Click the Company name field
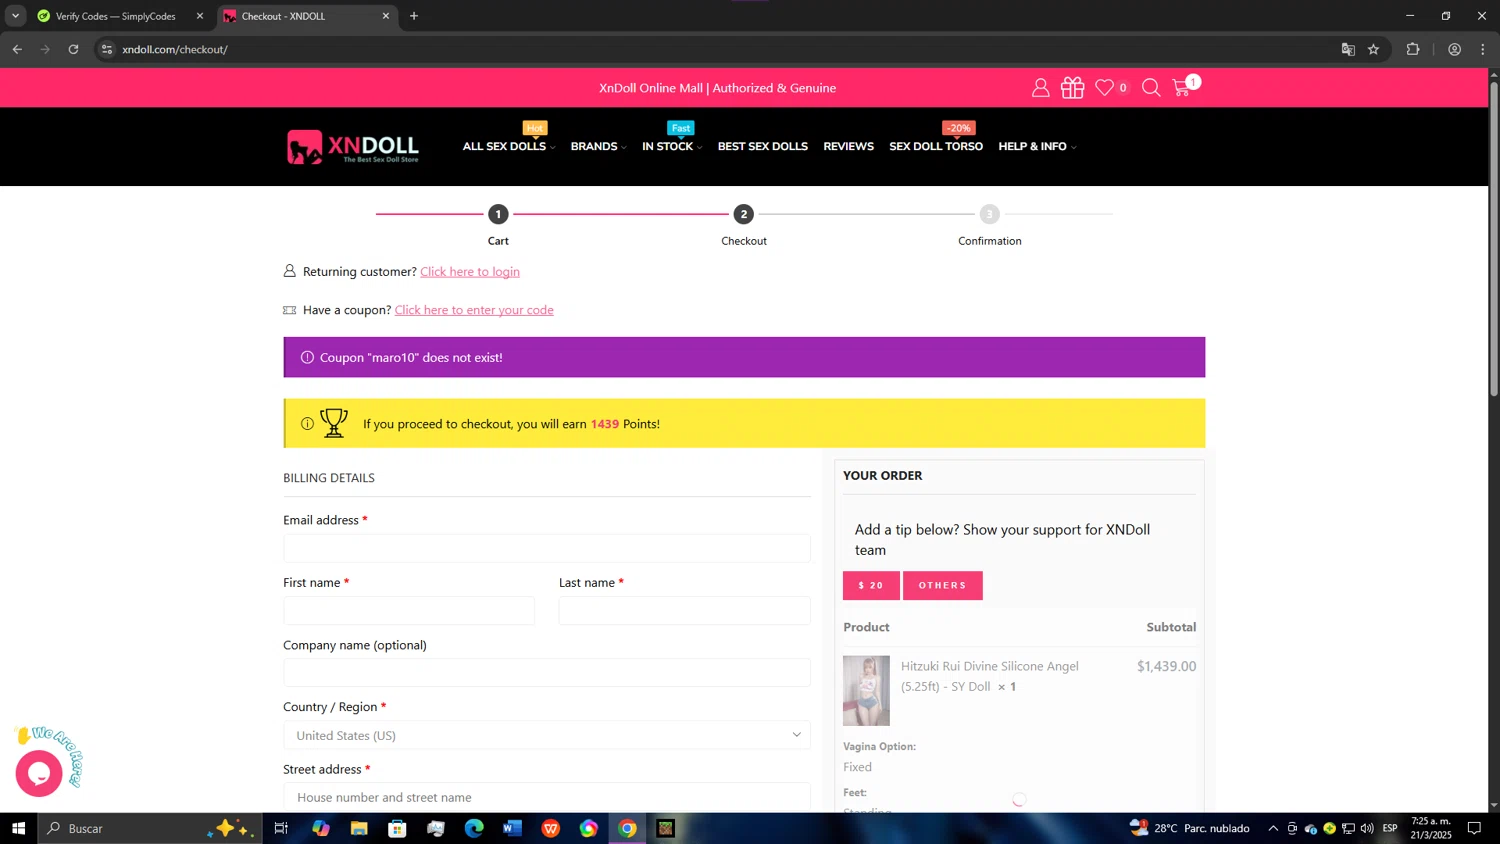1500x844 pixels. click(547, 673)
